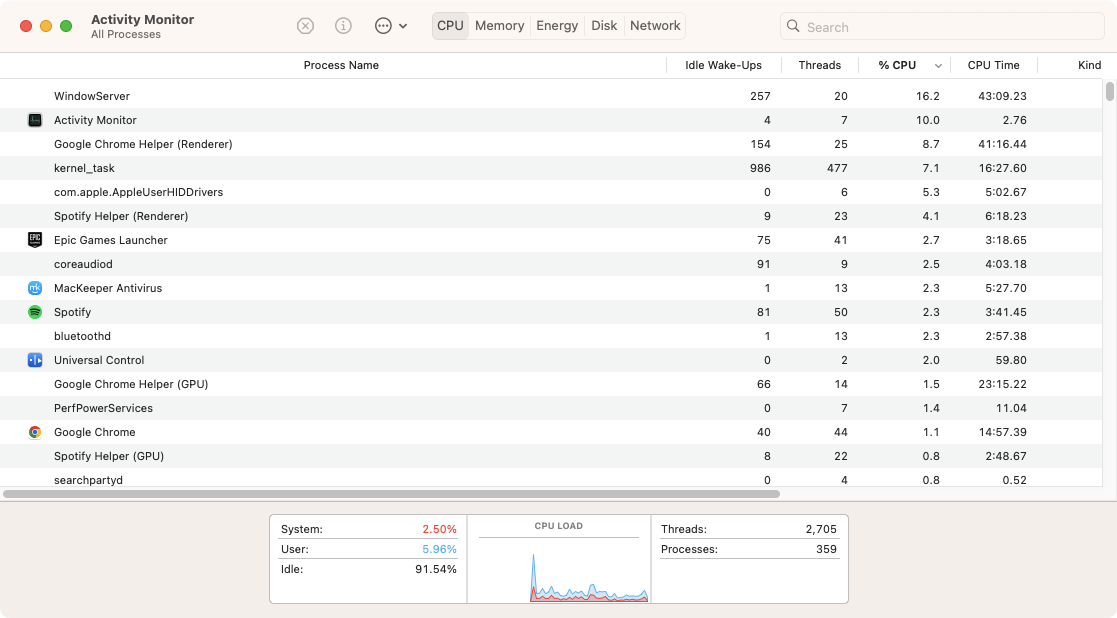1117x618 pixels.
Task: Open the process info inspector icon
Action: coord(343,26)
